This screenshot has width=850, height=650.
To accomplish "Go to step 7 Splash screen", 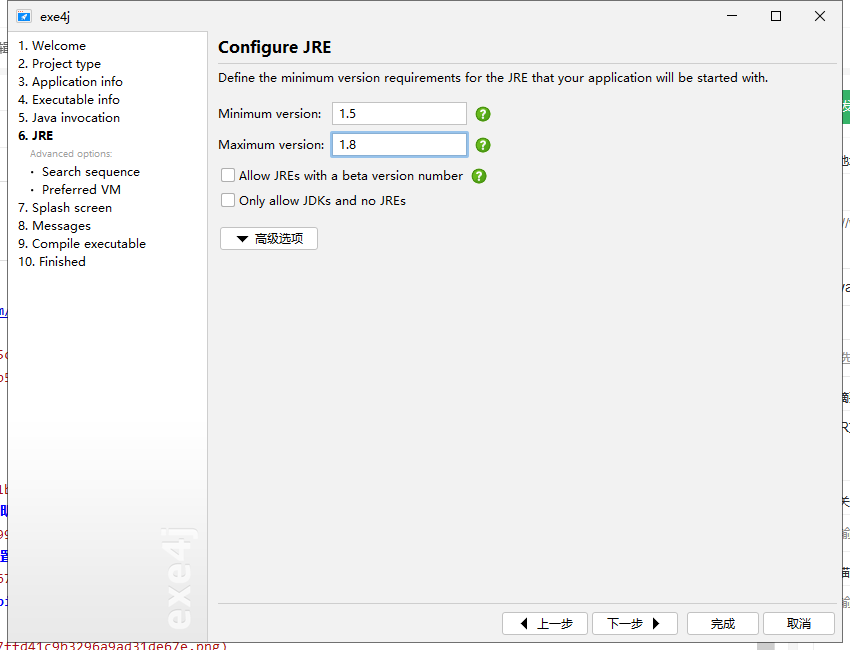I will [65, 208].
